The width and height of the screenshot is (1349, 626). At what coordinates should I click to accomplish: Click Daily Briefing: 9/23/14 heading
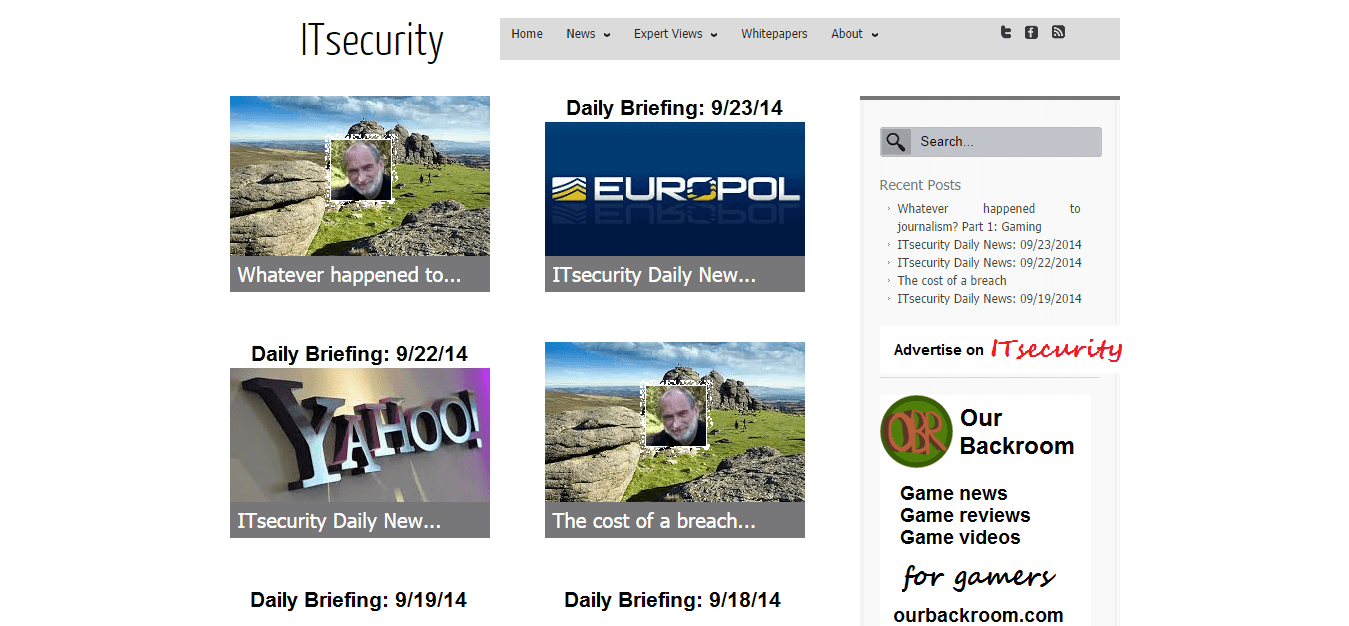[674, 108]
